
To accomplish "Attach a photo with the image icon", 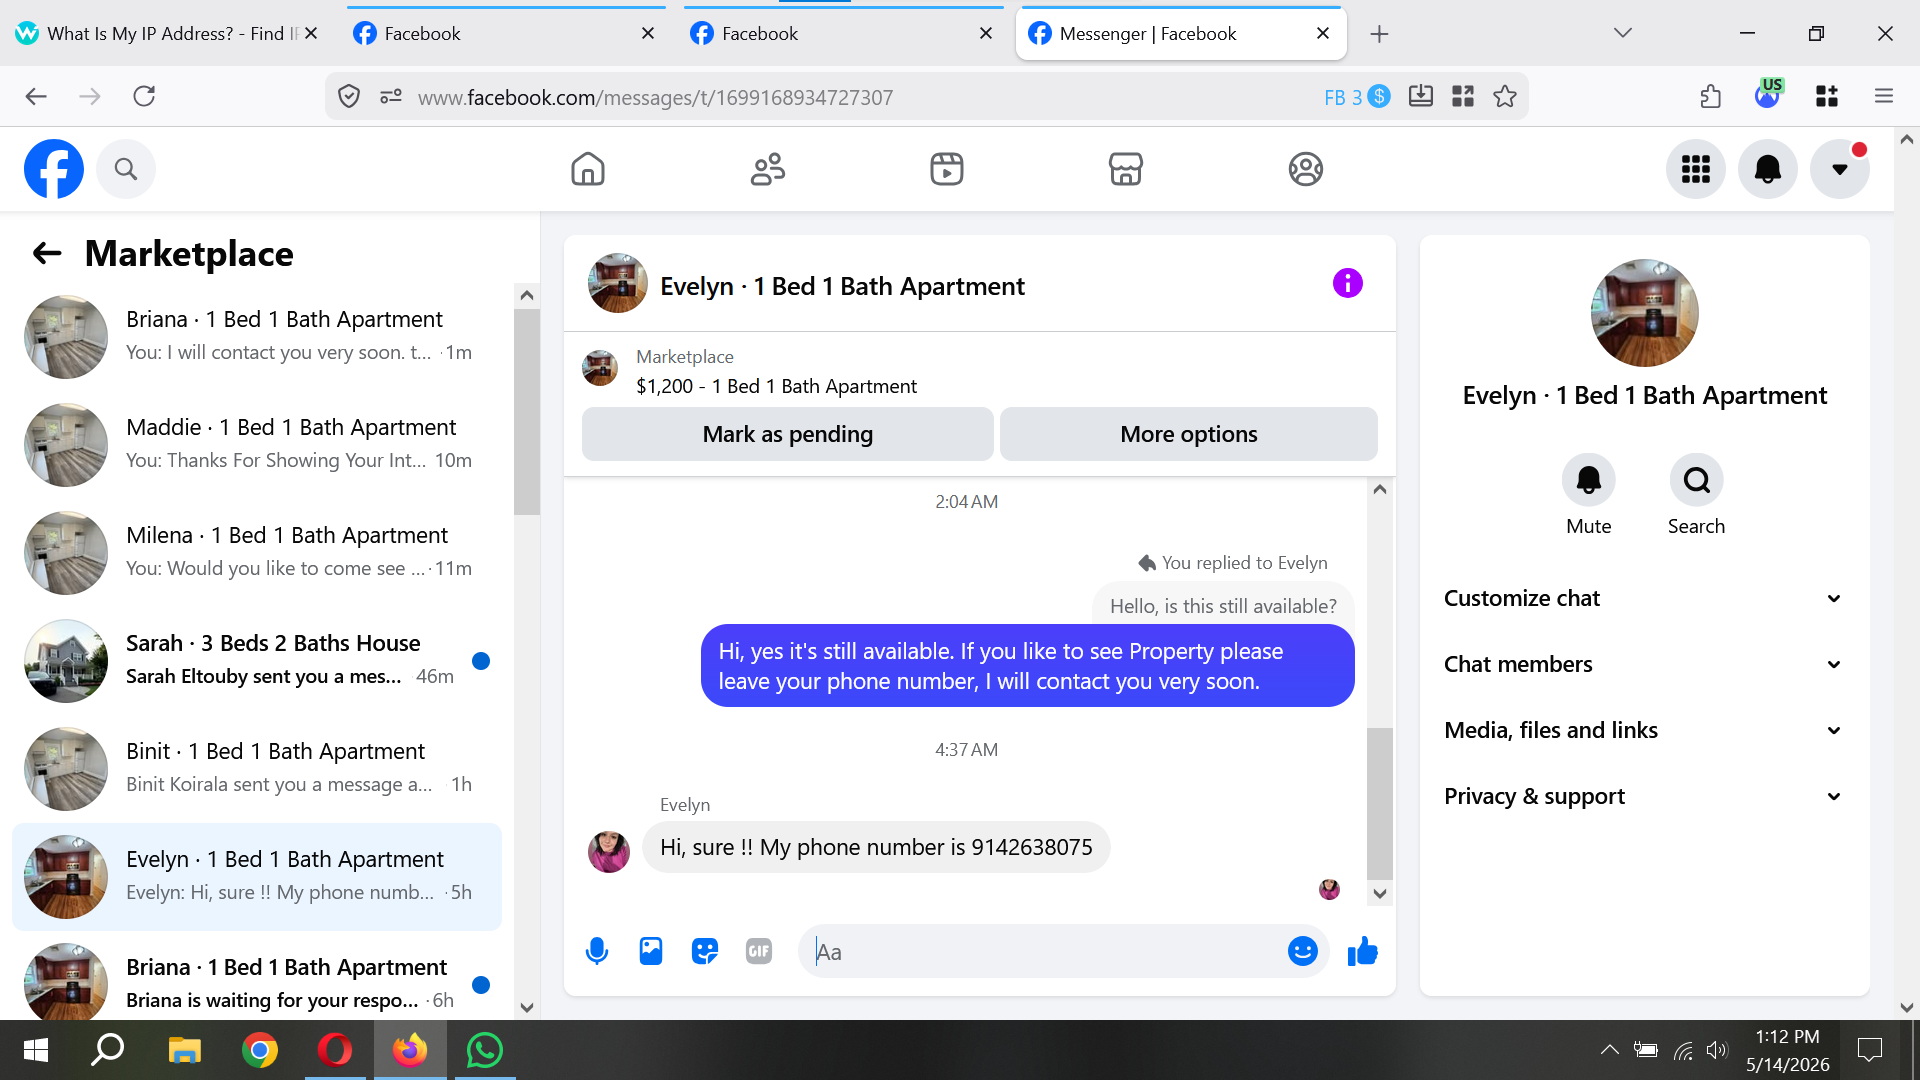I will point(651,951).
